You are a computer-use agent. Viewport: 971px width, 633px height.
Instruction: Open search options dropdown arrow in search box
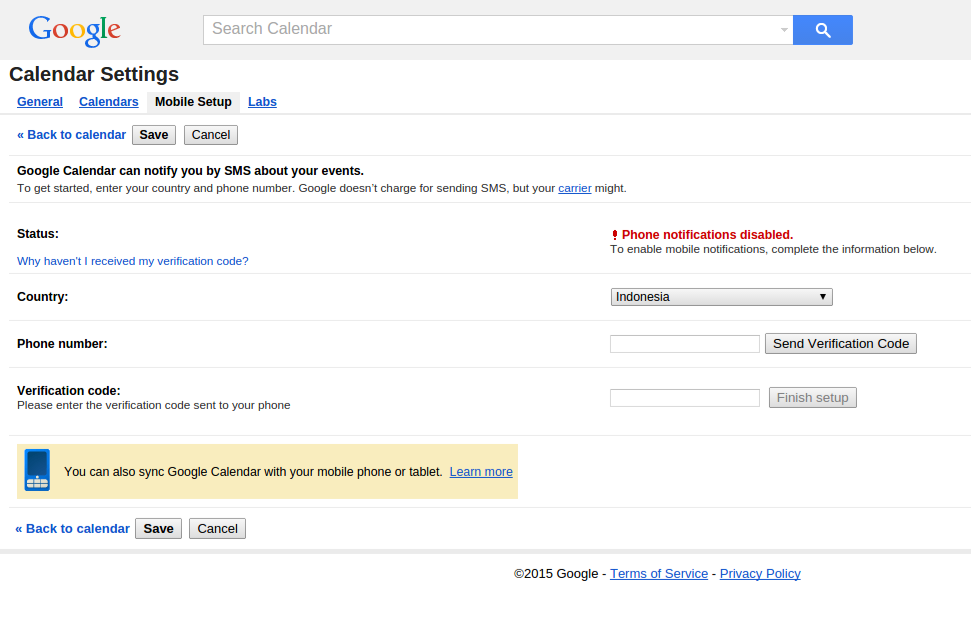click(784, 30)
